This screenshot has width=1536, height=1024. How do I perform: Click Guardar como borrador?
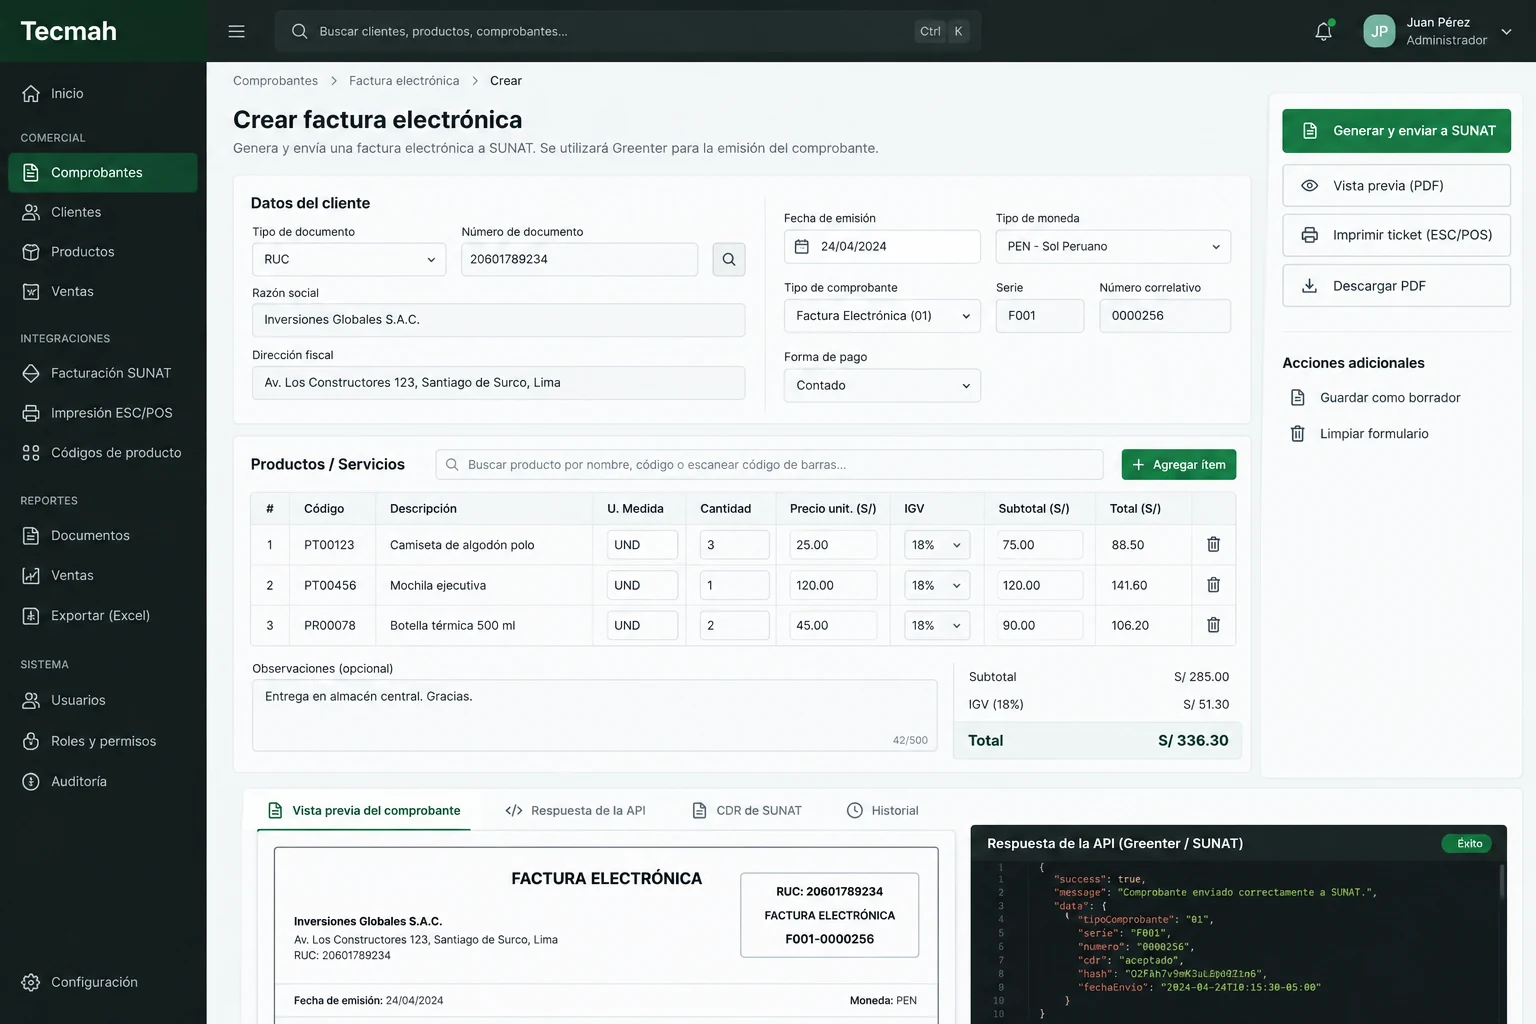tap(1376, 398)
